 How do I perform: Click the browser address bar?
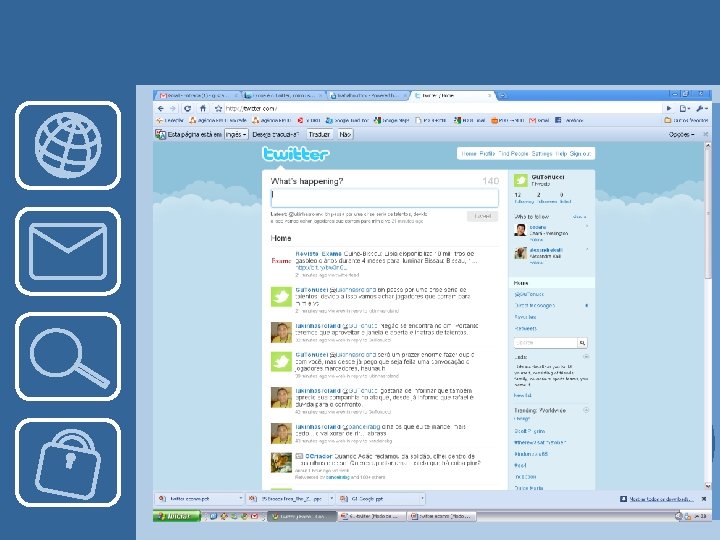tap(443, 108)
